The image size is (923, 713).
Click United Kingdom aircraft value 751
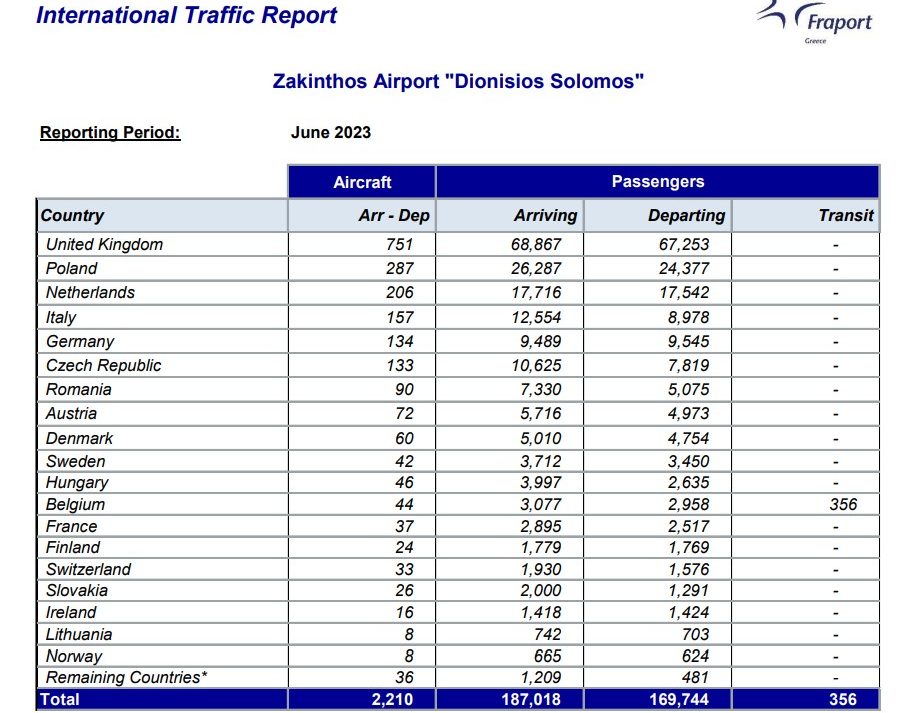pos(400,244)
